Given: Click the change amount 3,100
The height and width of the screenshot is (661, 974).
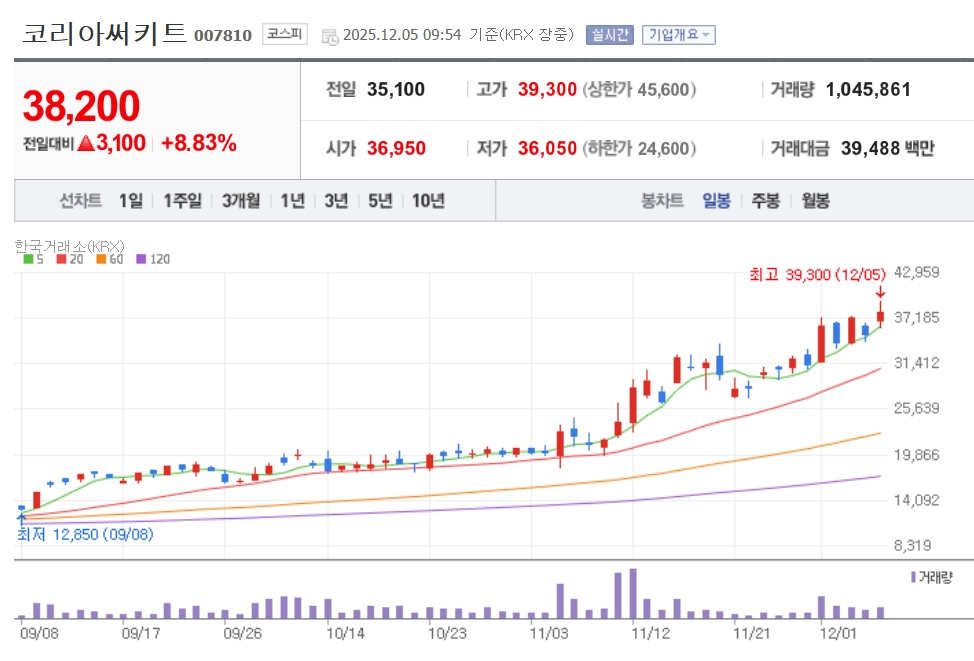Looking at the screenshot, I should click(x=121, y=143).
